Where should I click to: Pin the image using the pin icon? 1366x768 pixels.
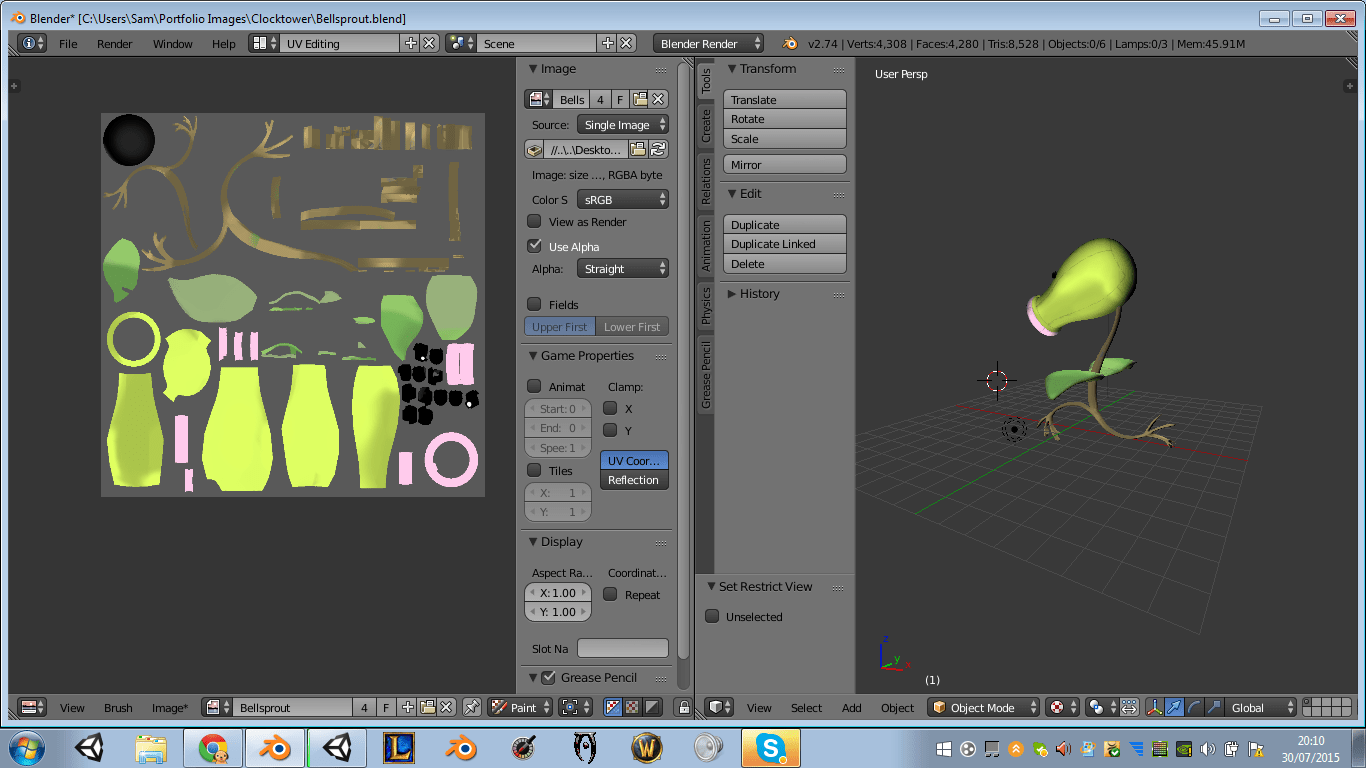point(472,707)
